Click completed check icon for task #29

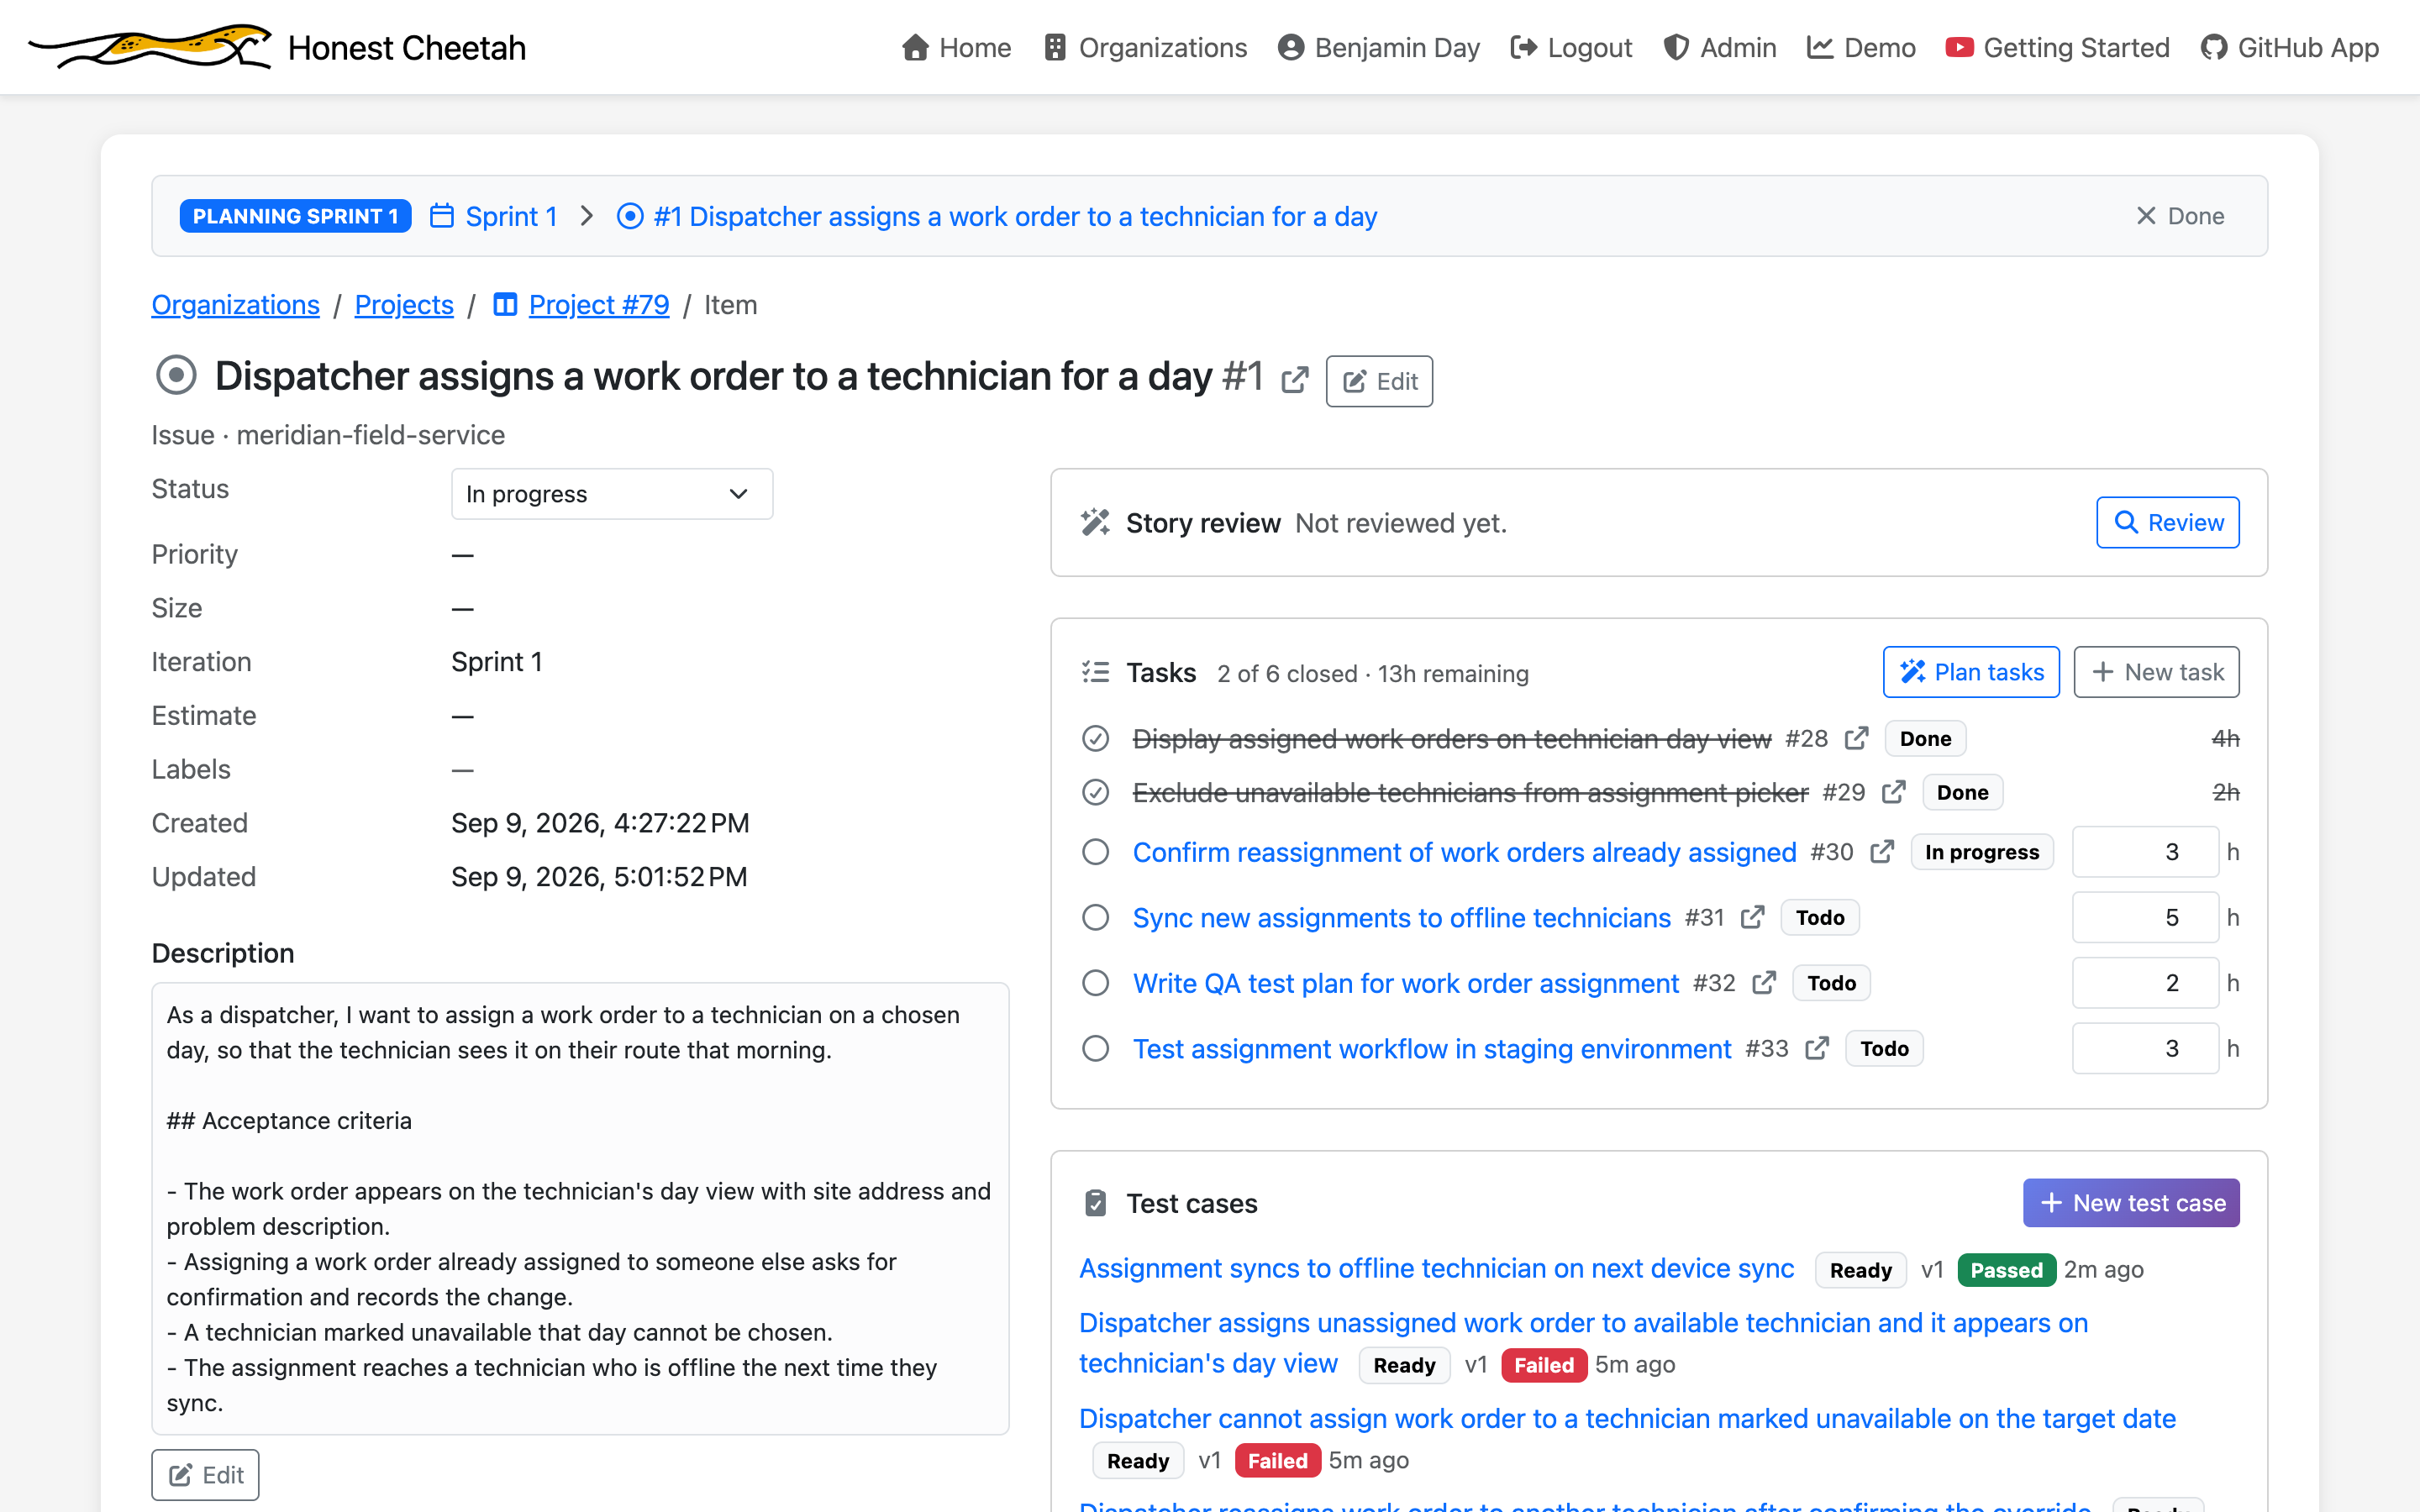(1096, 792)
